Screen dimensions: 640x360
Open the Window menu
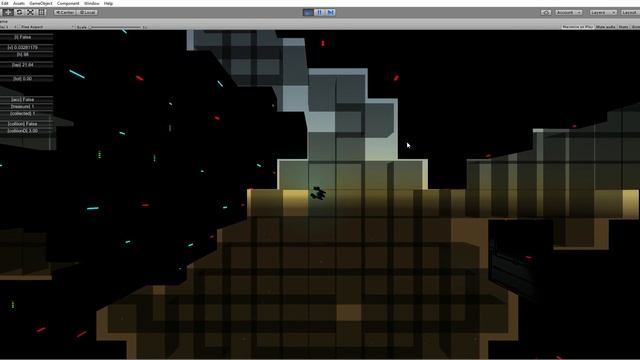pyautogui.click(x=91, y=3)
